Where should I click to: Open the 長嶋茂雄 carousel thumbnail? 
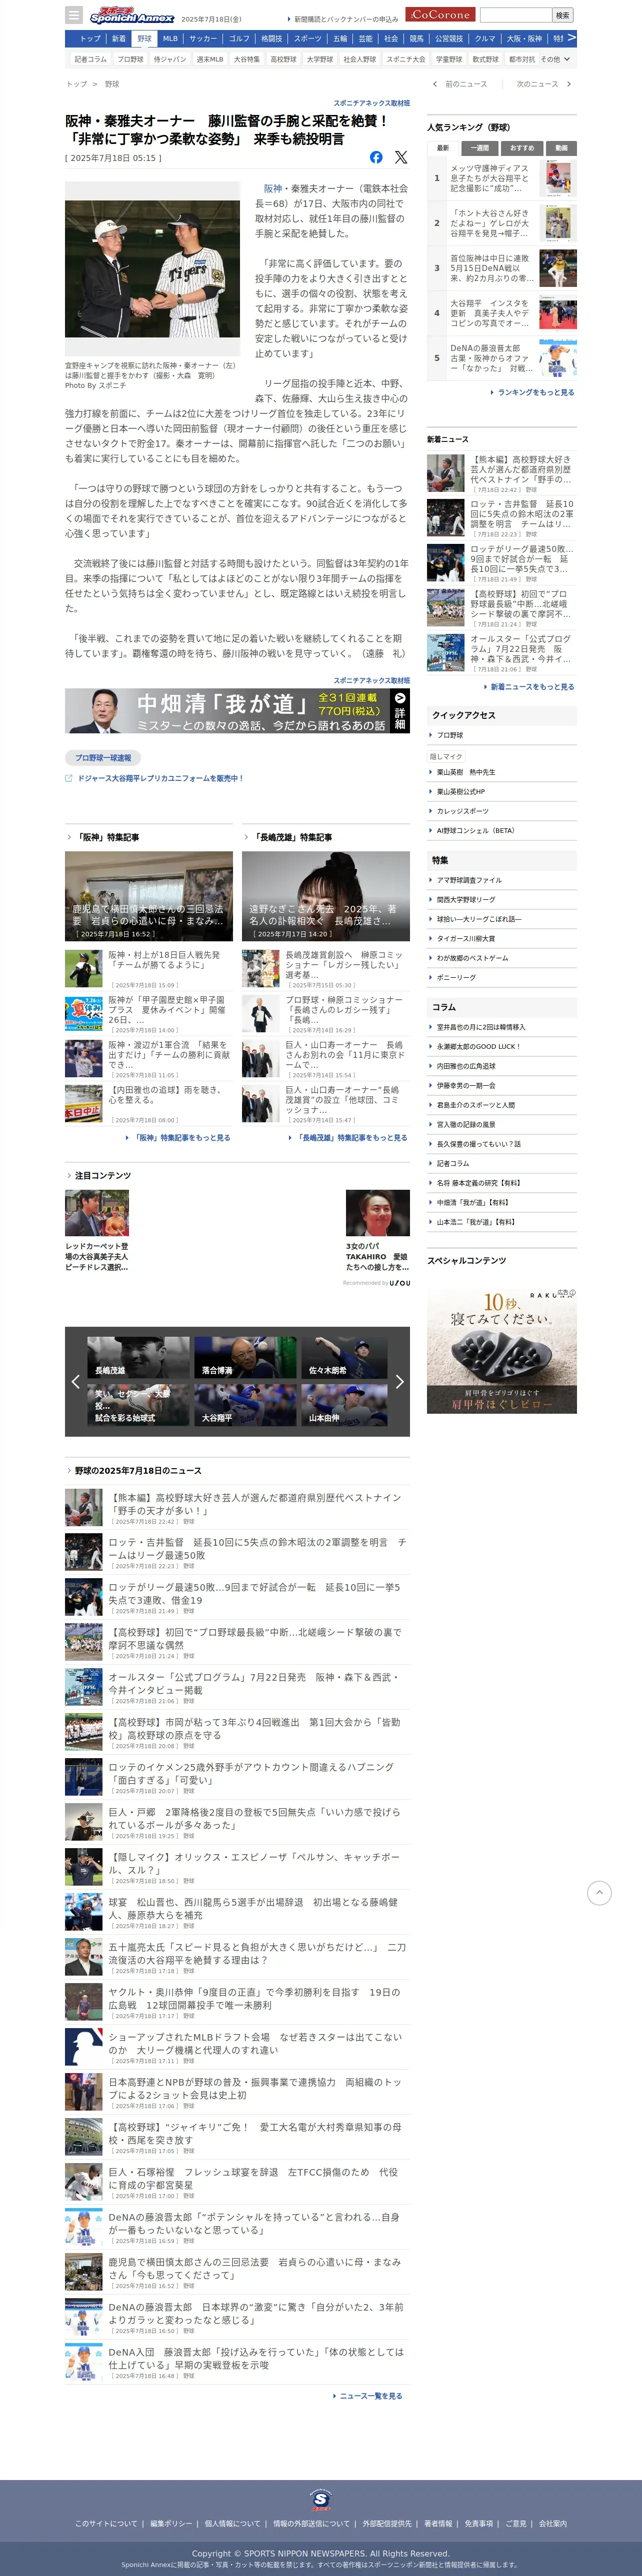[x=138, y=1357]
